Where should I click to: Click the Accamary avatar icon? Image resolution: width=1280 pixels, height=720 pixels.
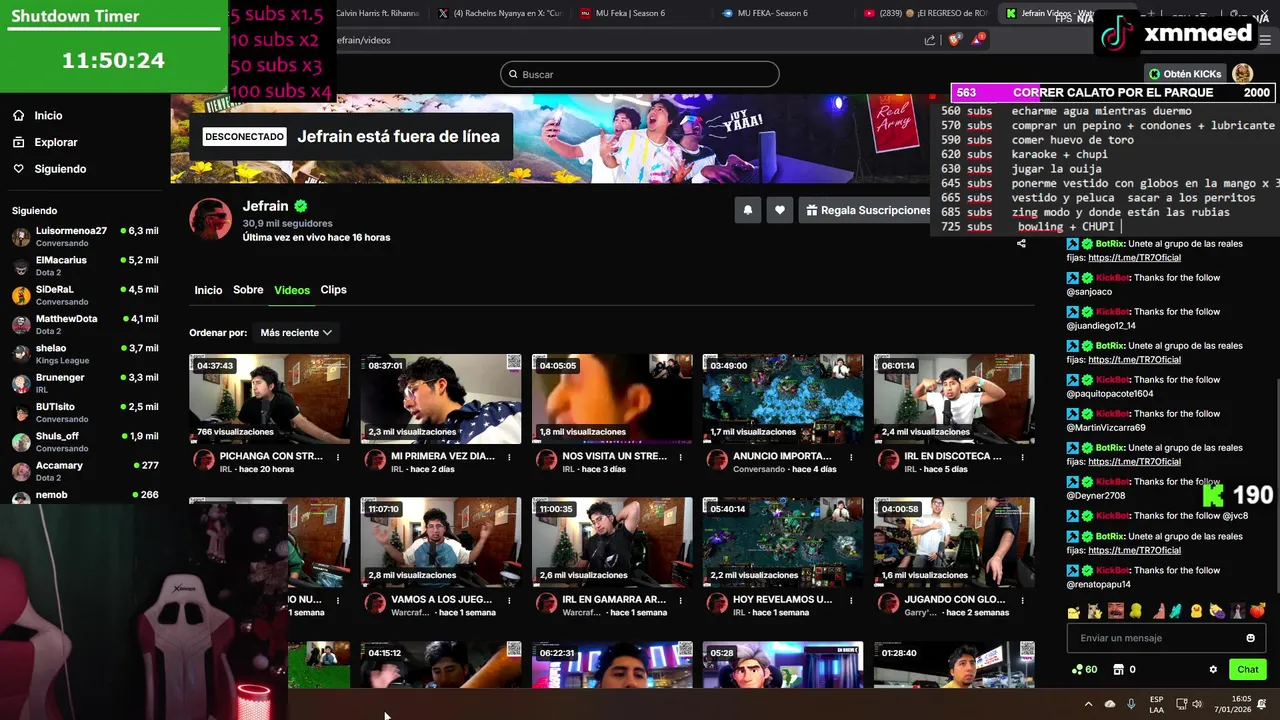pyautogui.click(x=21, y=471)
